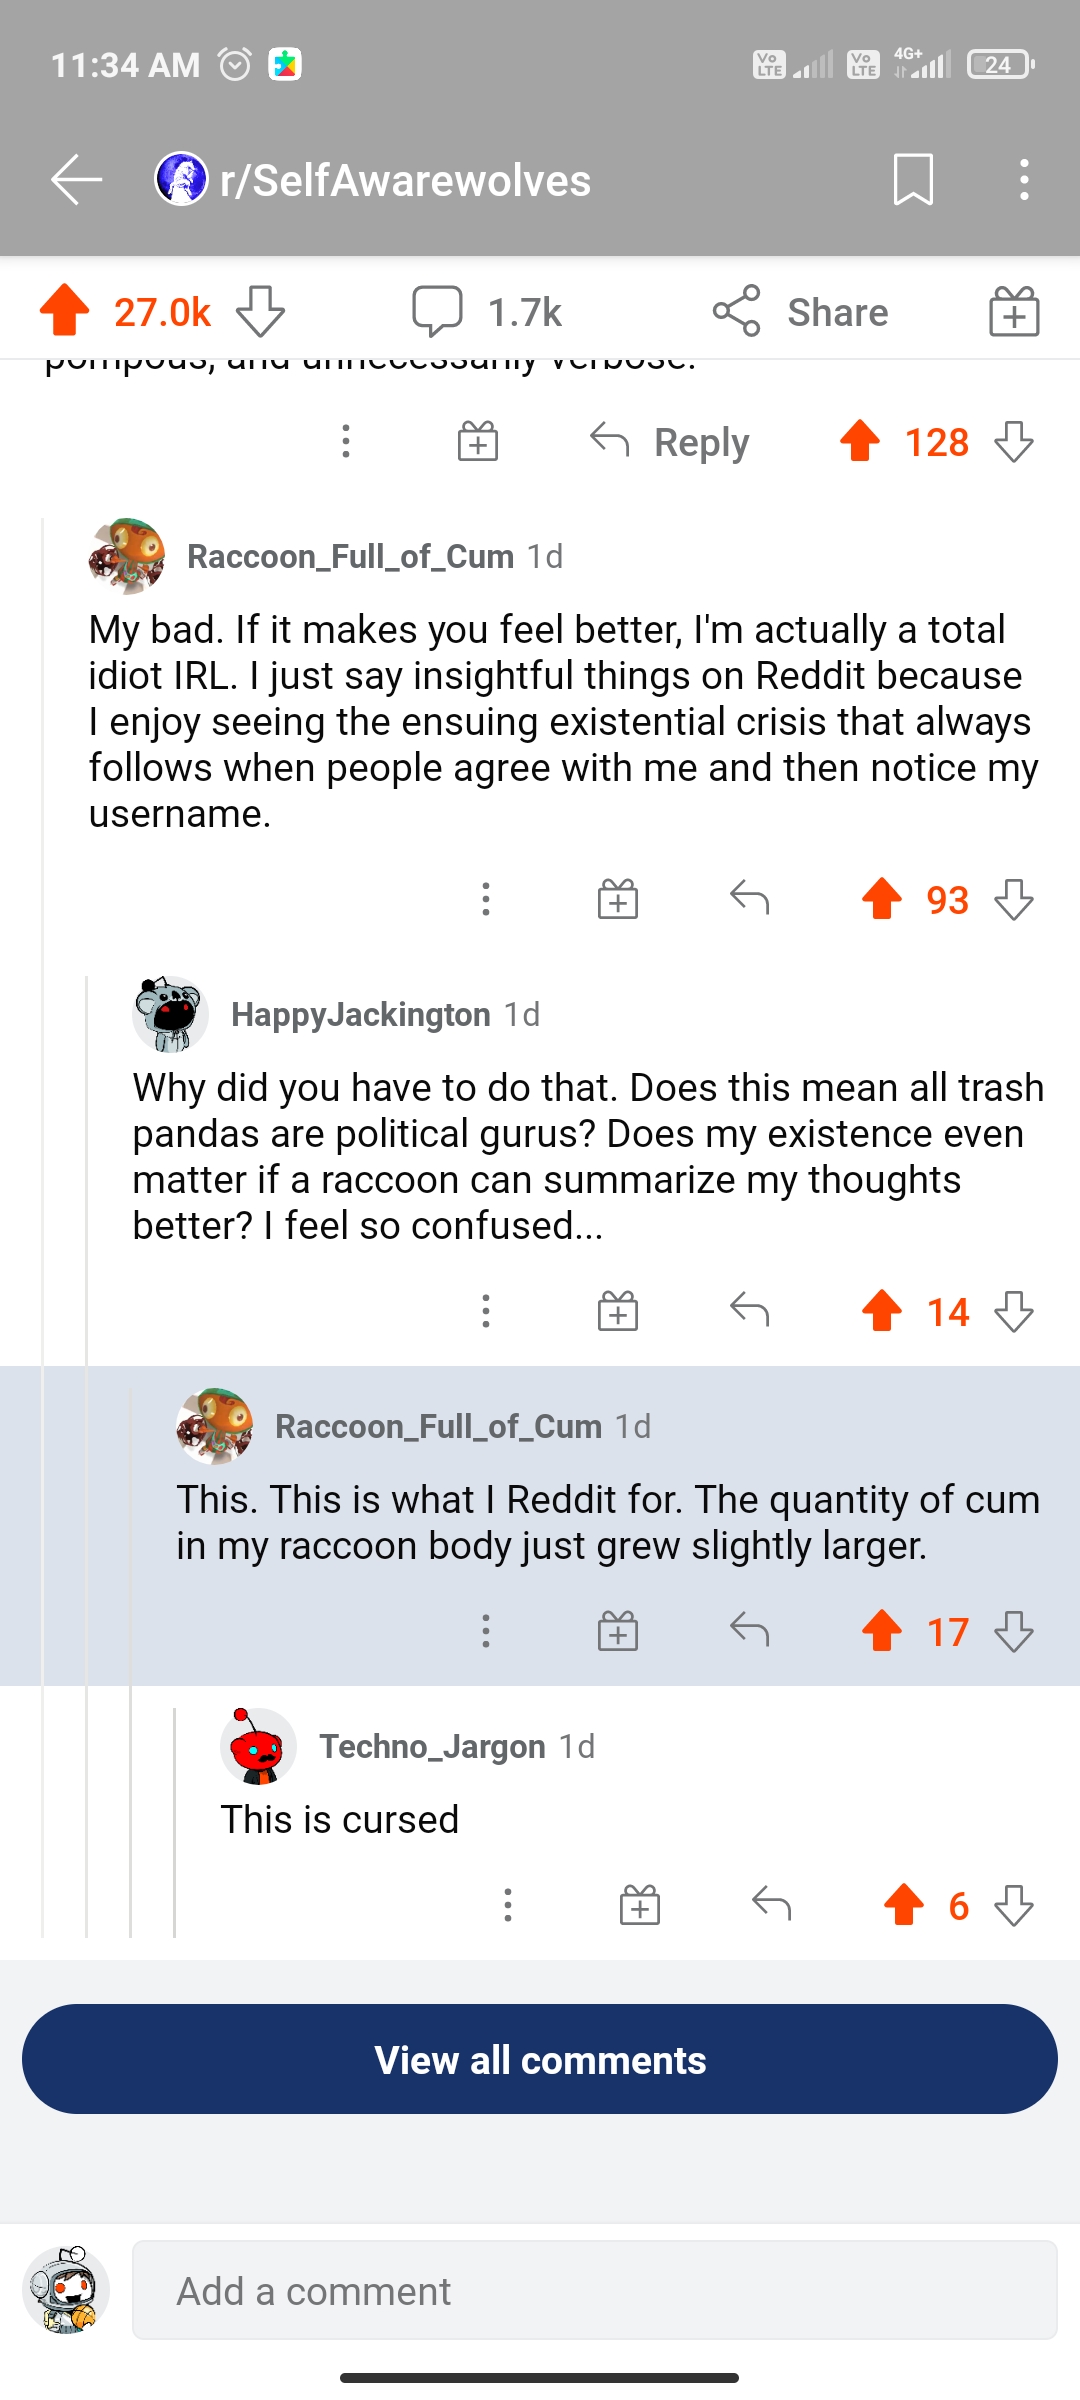Screen dimensions: 1080x2400
Task: Give an award to the post
Action: (x=1014, y=311)
